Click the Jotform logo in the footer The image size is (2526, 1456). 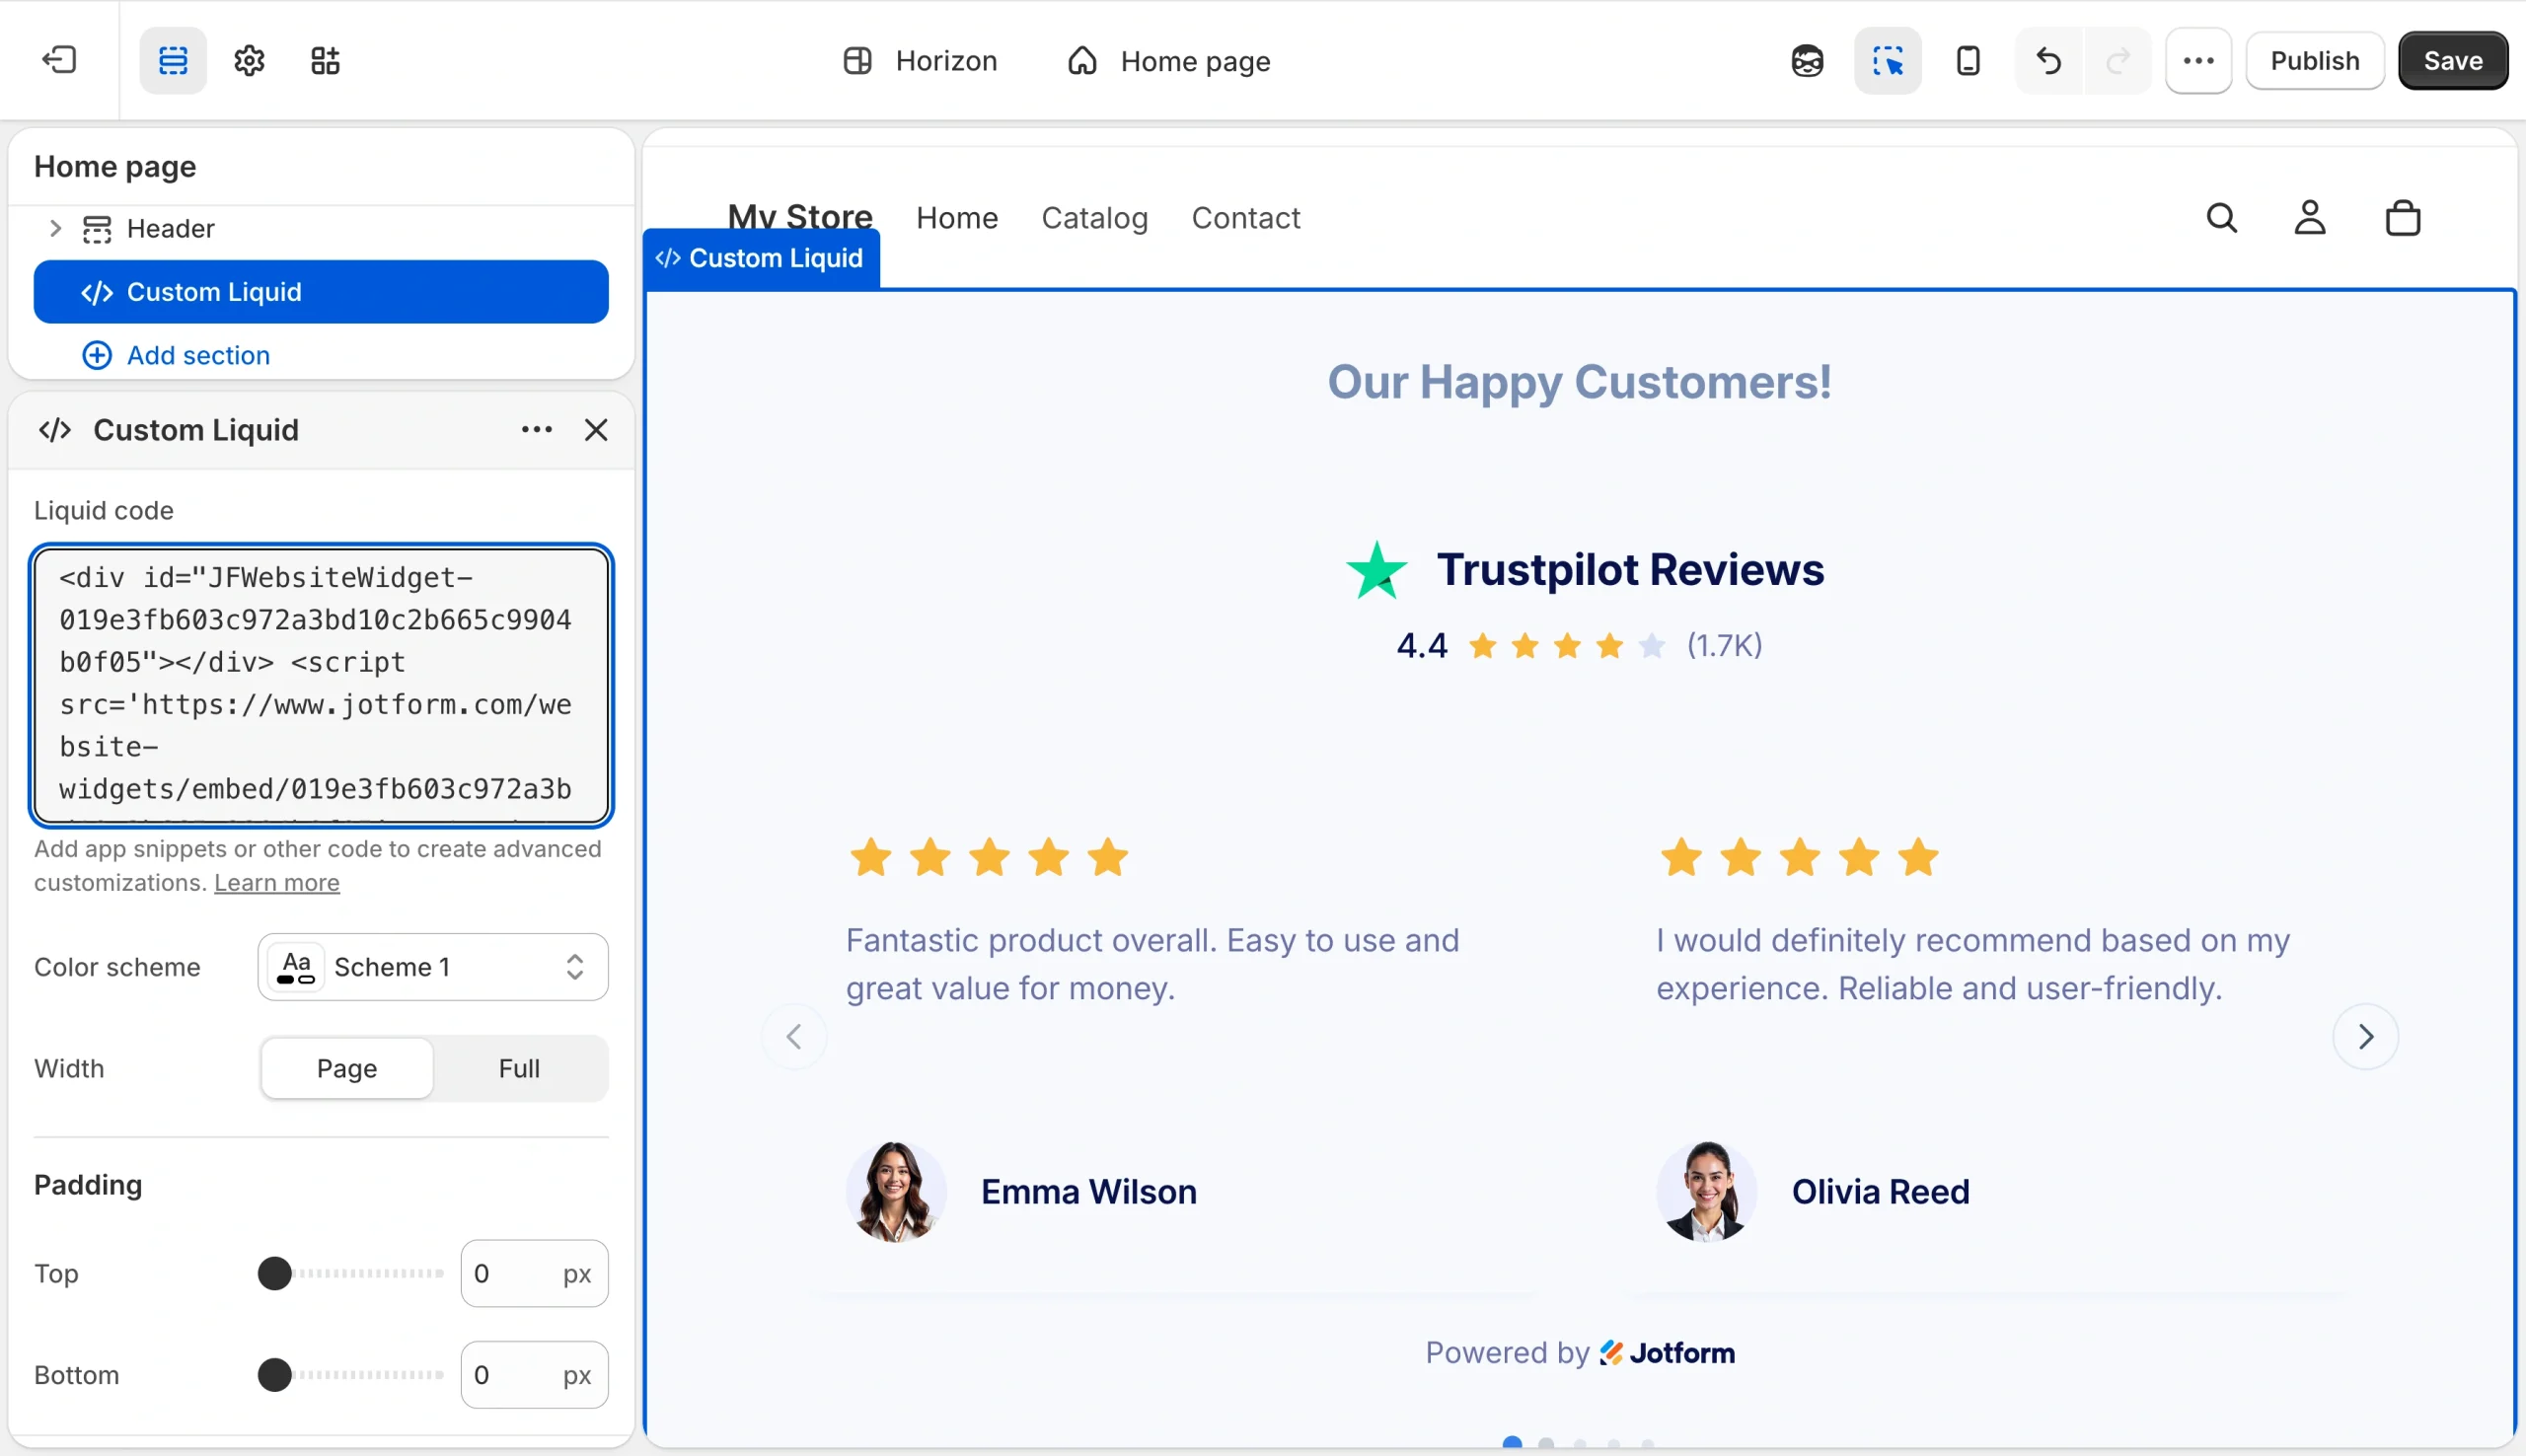tap(1667, 1353)
